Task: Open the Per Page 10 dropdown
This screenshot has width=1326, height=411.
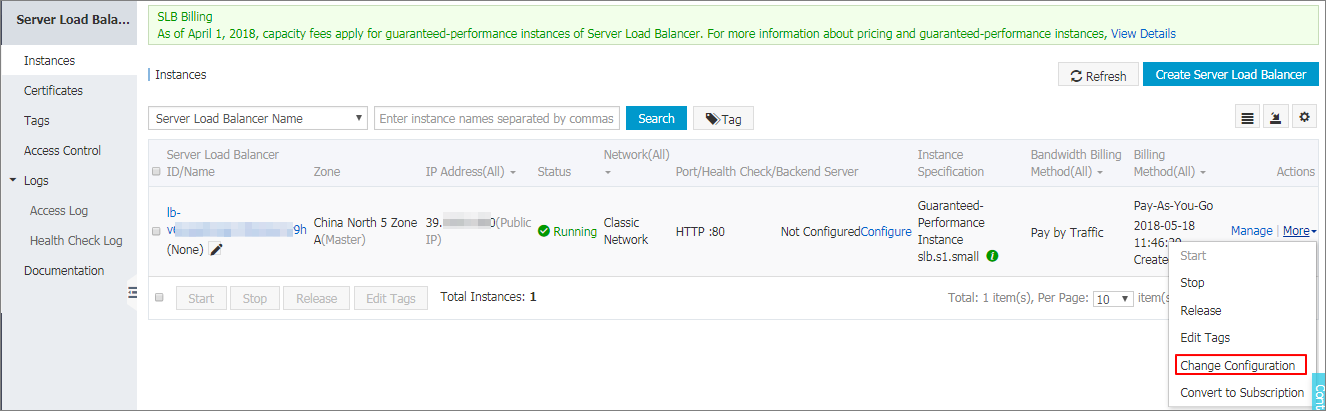Action: tap(1113, 299)
